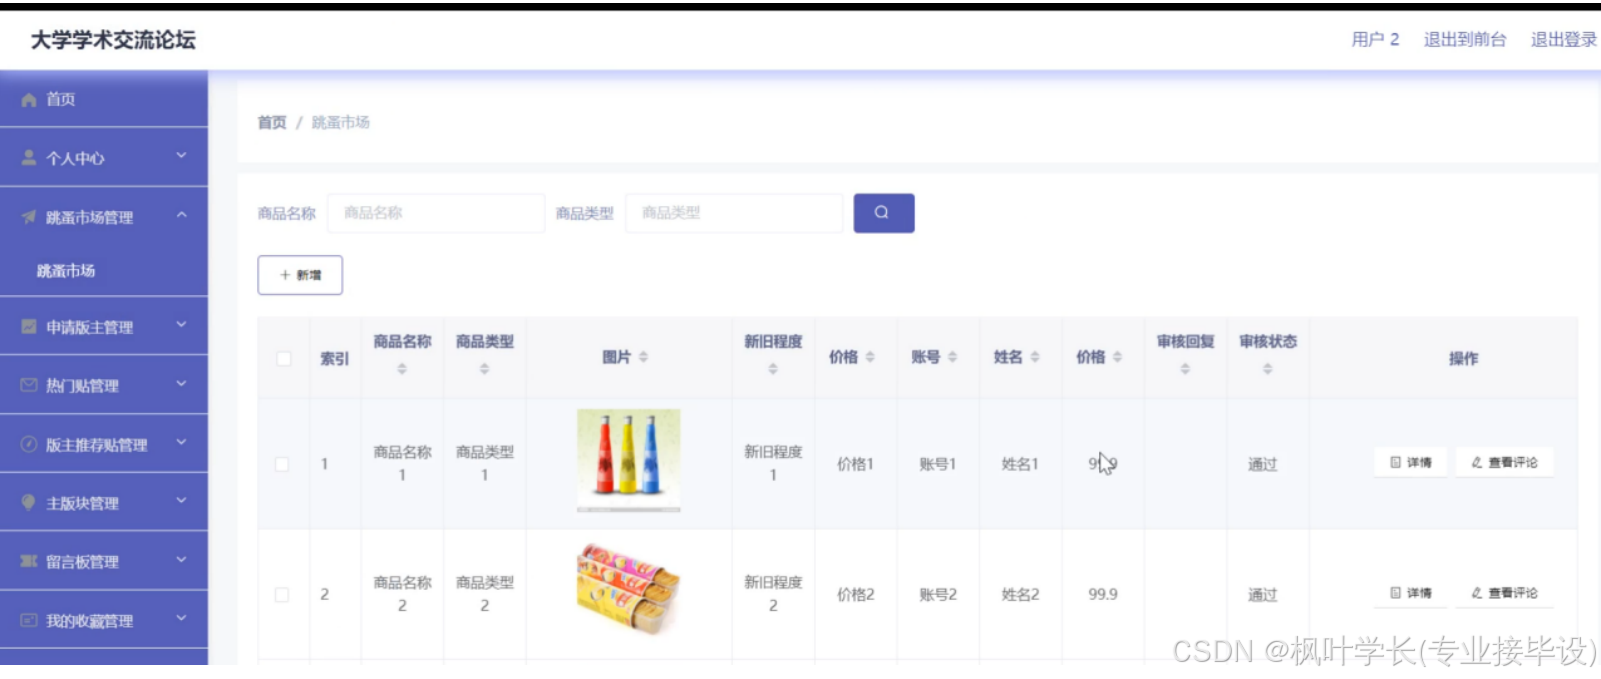
Task: Click the 大学学术交流论坛 title
Action: click(x=113, y=40)
